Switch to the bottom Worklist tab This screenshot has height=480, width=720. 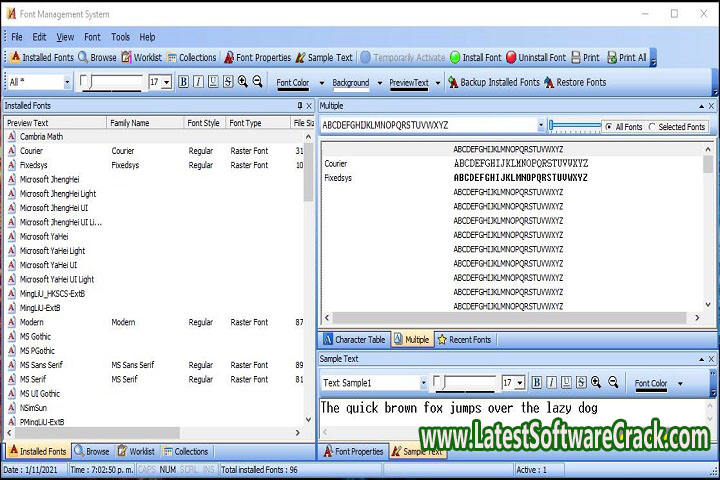136,451
